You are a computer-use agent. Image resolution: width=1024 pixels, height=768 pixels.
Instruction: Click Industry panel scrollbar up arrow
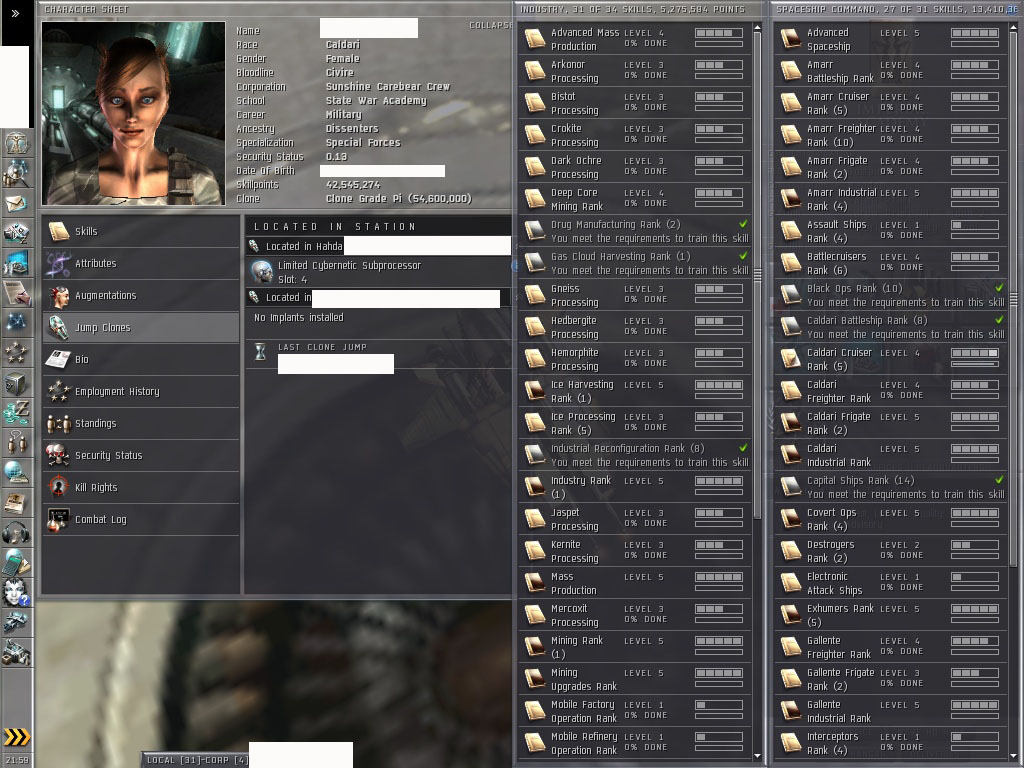[x=758, y=28]
